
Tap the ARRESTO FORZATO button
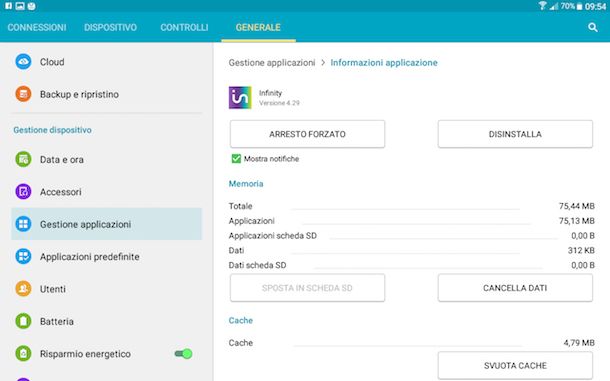pos(307,134)
